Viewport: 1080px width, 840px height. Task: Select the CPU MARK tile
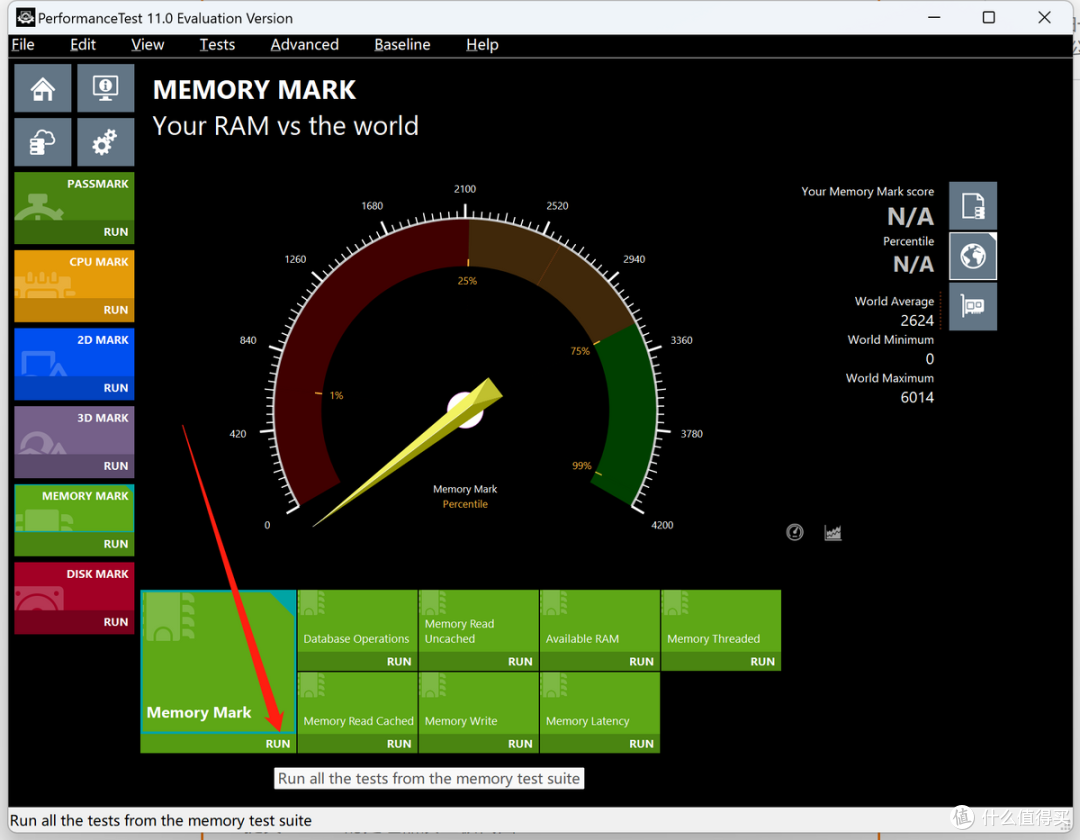74,274
